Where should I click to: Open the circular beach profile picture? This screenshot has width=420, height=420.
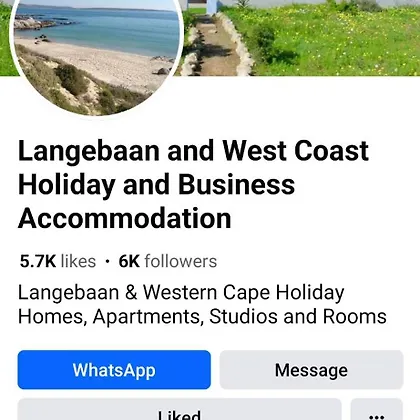coord(97,55)
